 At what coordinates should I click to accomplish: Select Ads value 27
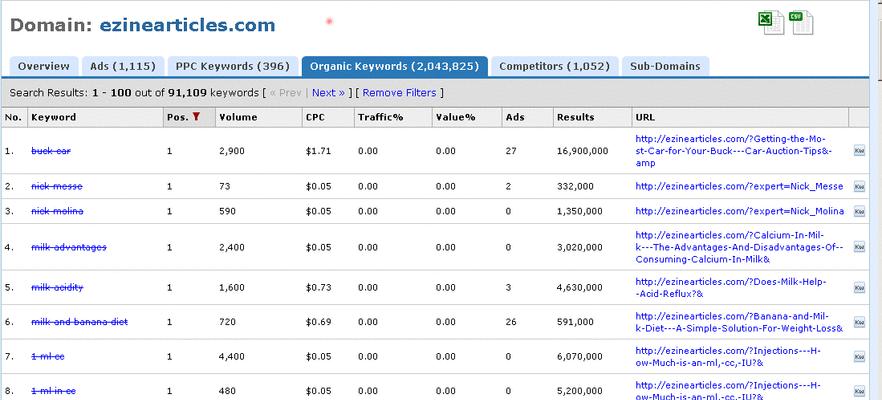click(511, 151)
